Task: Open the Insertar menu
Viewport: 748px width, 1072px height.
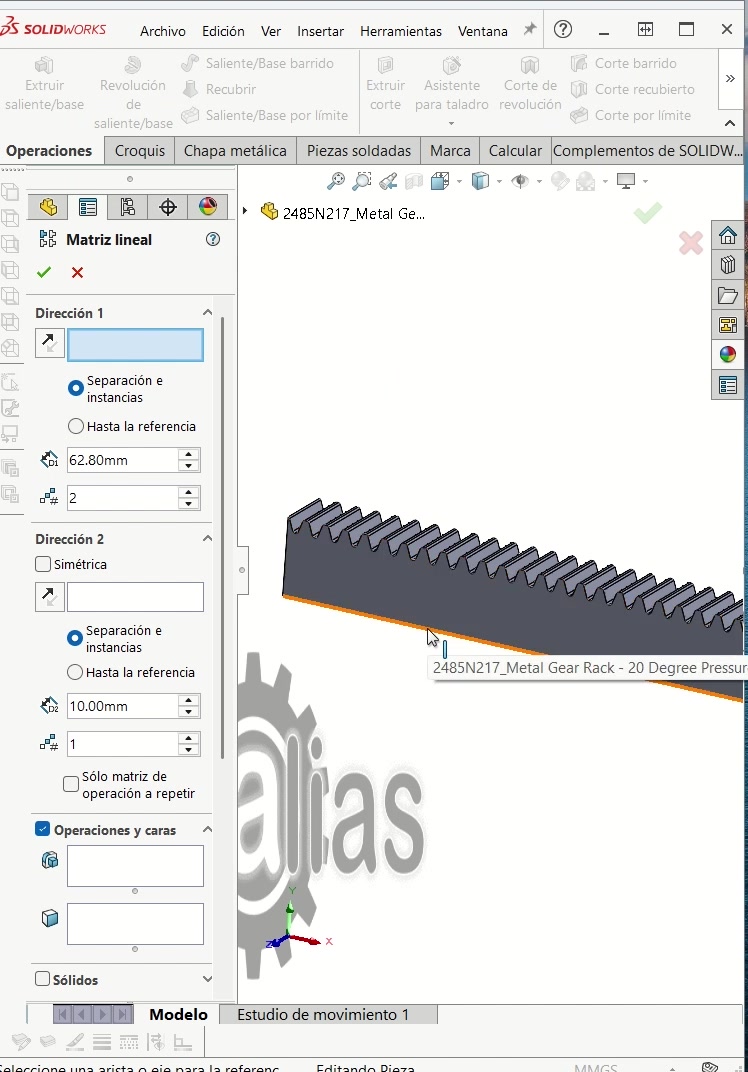Action: tap(320, 31)
